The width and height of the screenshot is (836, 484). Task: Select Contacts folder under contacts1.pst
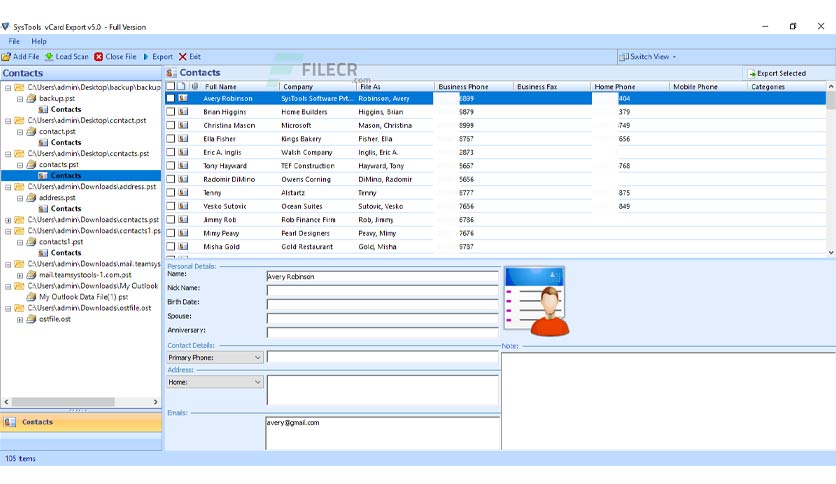(x=66, y=253)
